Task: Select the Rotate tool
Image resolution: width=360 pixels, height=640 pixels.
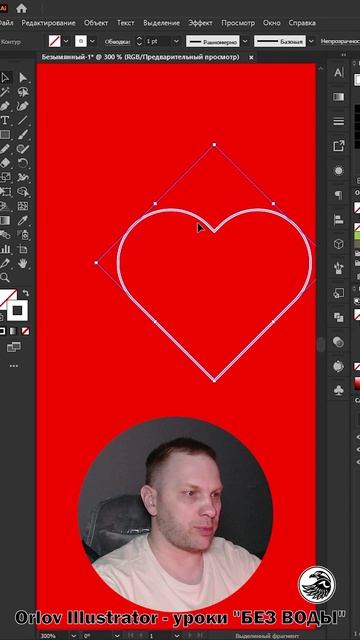Action: click(x=23, y=163)
